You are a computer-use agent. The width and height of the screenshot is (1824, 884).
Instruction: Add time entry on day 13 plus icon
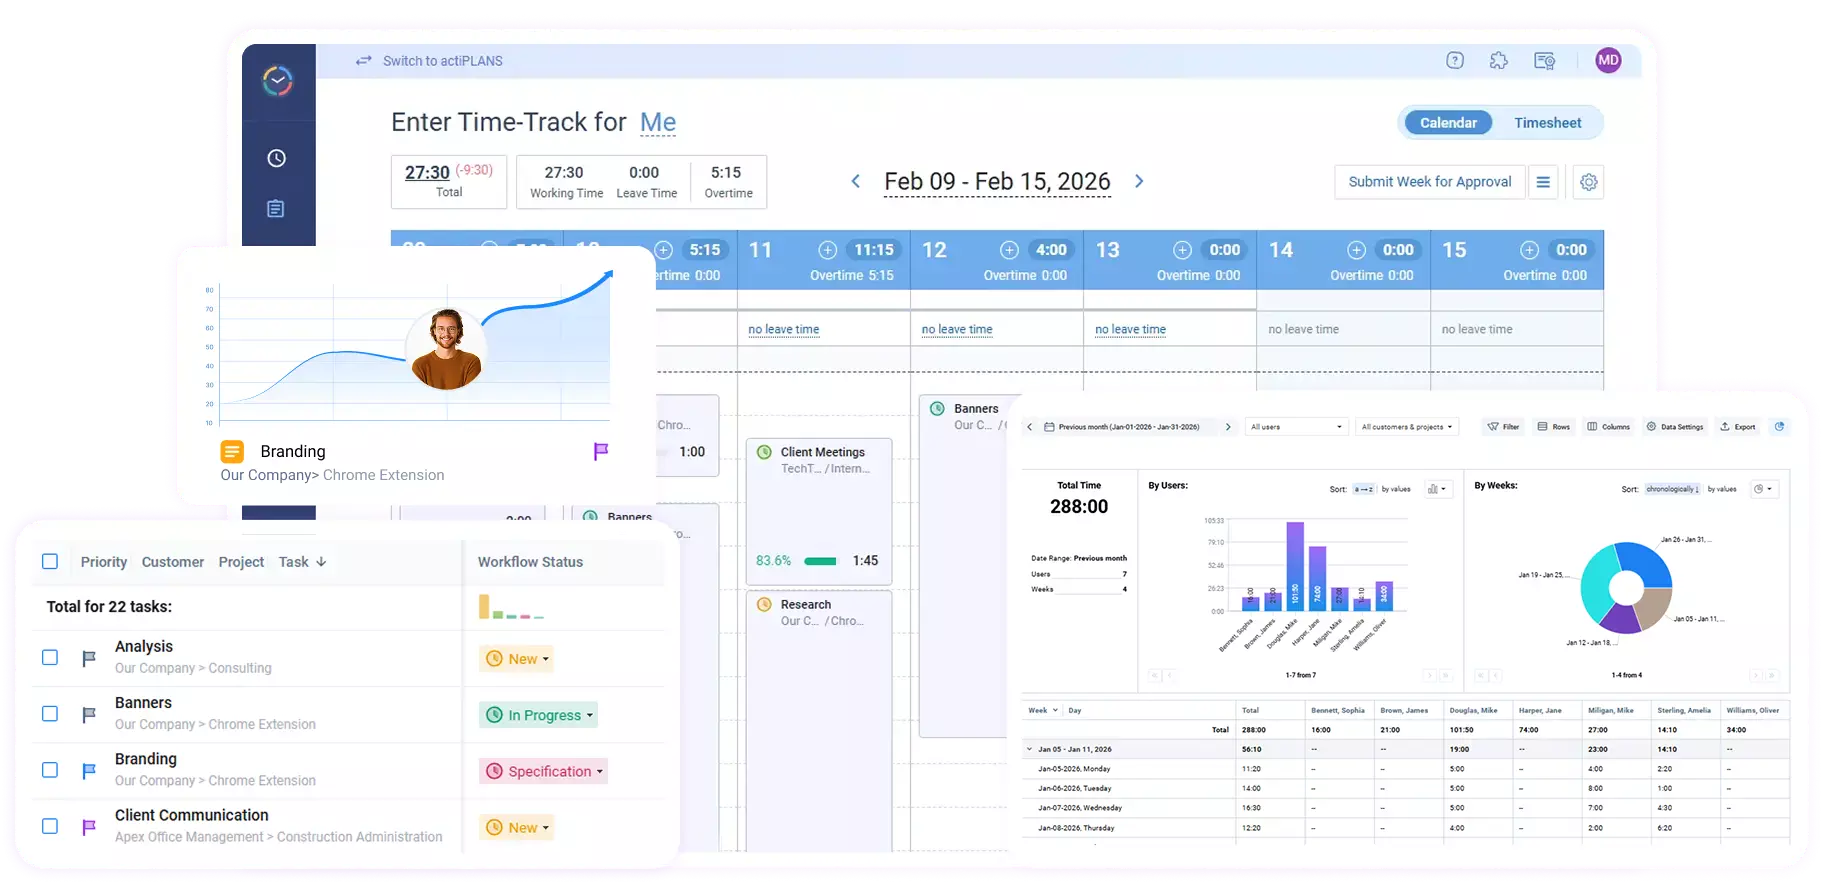pyautogui.click(x=1182, y=250)
